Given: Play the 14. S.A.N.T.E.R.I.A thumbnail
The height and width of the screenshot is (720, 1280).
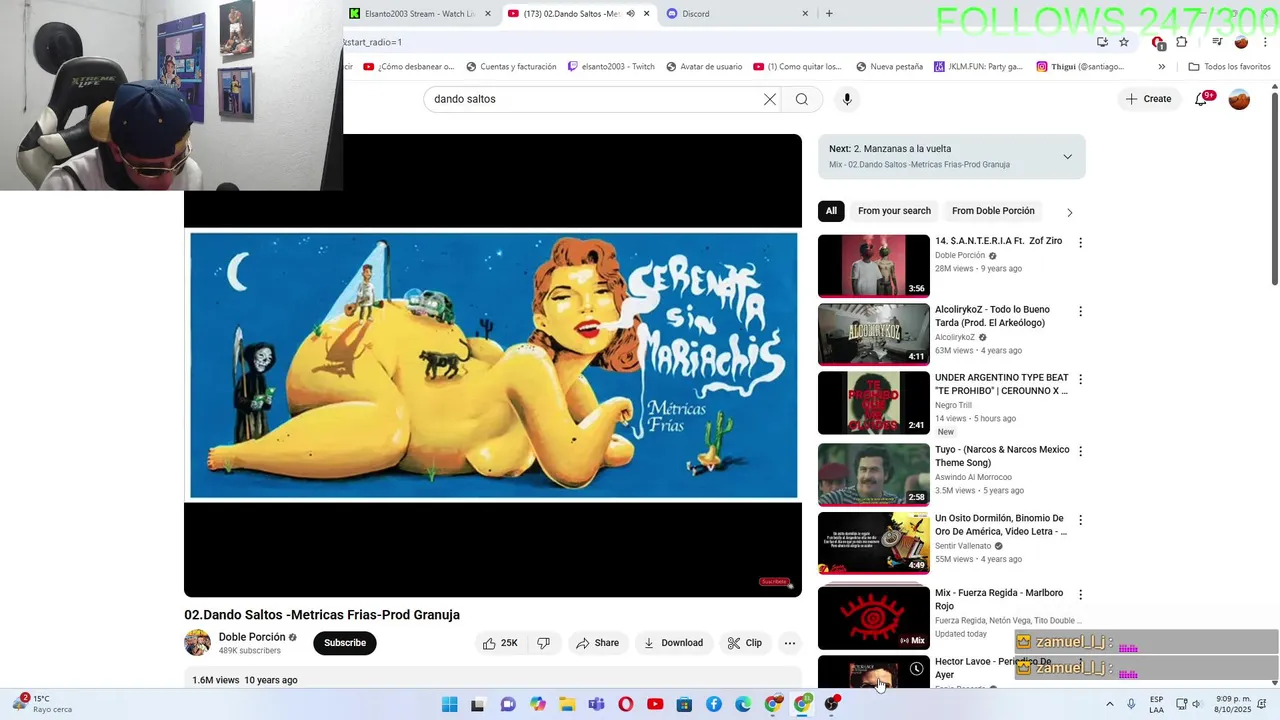Looking at the screenshot, I should tap(874, 266).
